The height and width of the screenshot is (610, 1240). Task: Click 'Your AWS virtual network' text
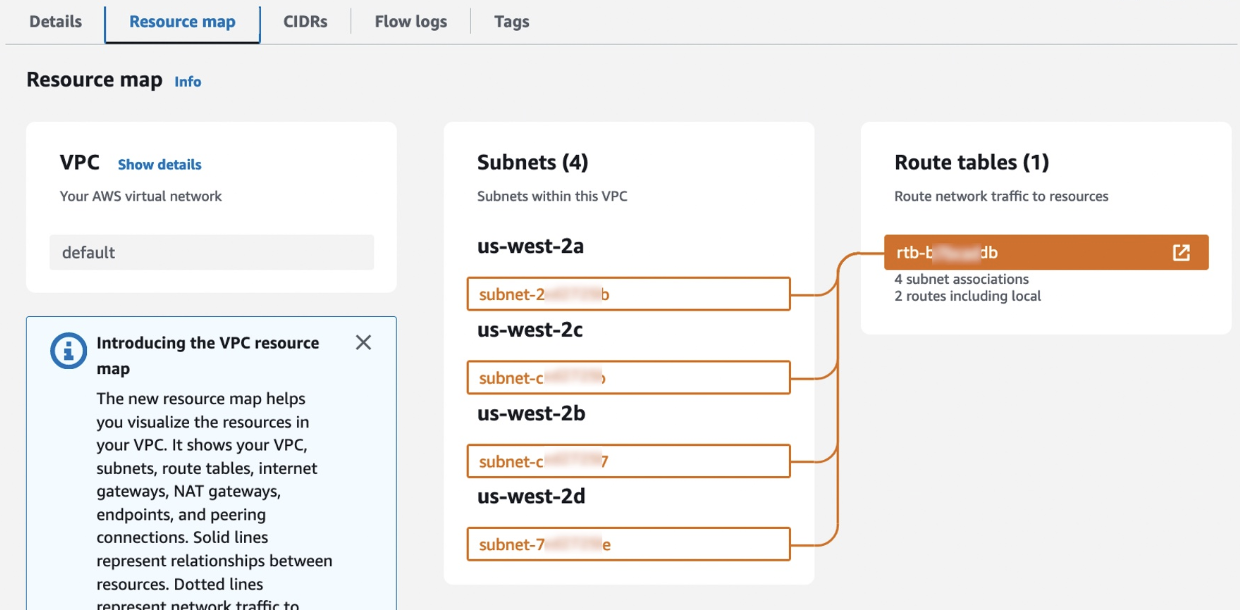141,196
